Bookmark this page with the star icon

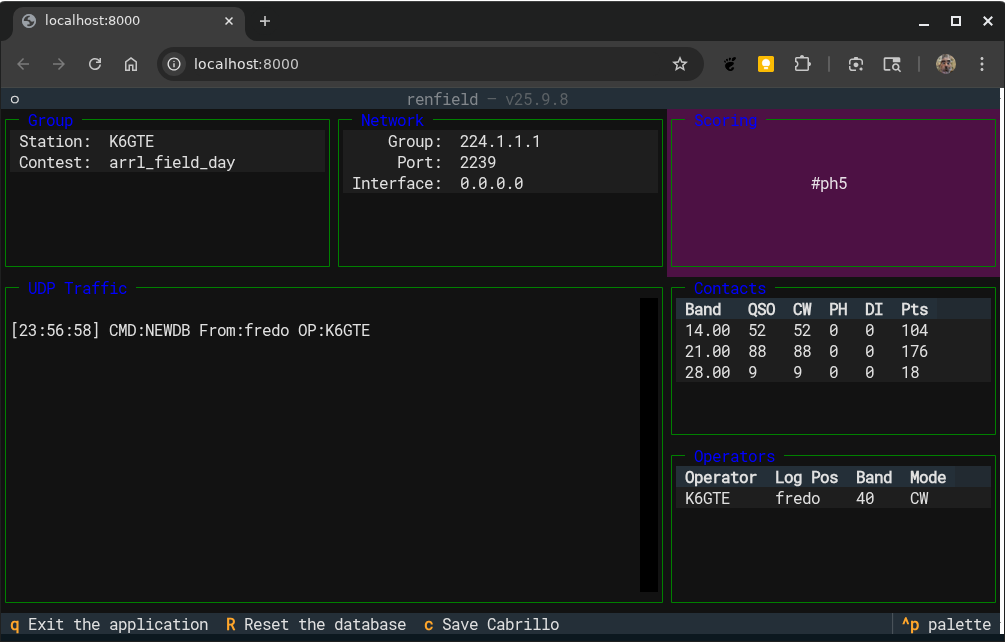(x=680, y=64)
